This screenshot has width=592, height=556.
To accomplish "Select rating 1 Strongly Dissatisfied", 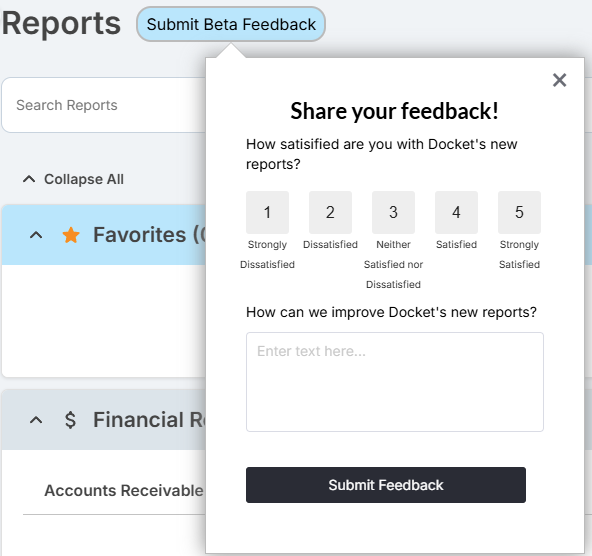I will (x=267, y=212).
